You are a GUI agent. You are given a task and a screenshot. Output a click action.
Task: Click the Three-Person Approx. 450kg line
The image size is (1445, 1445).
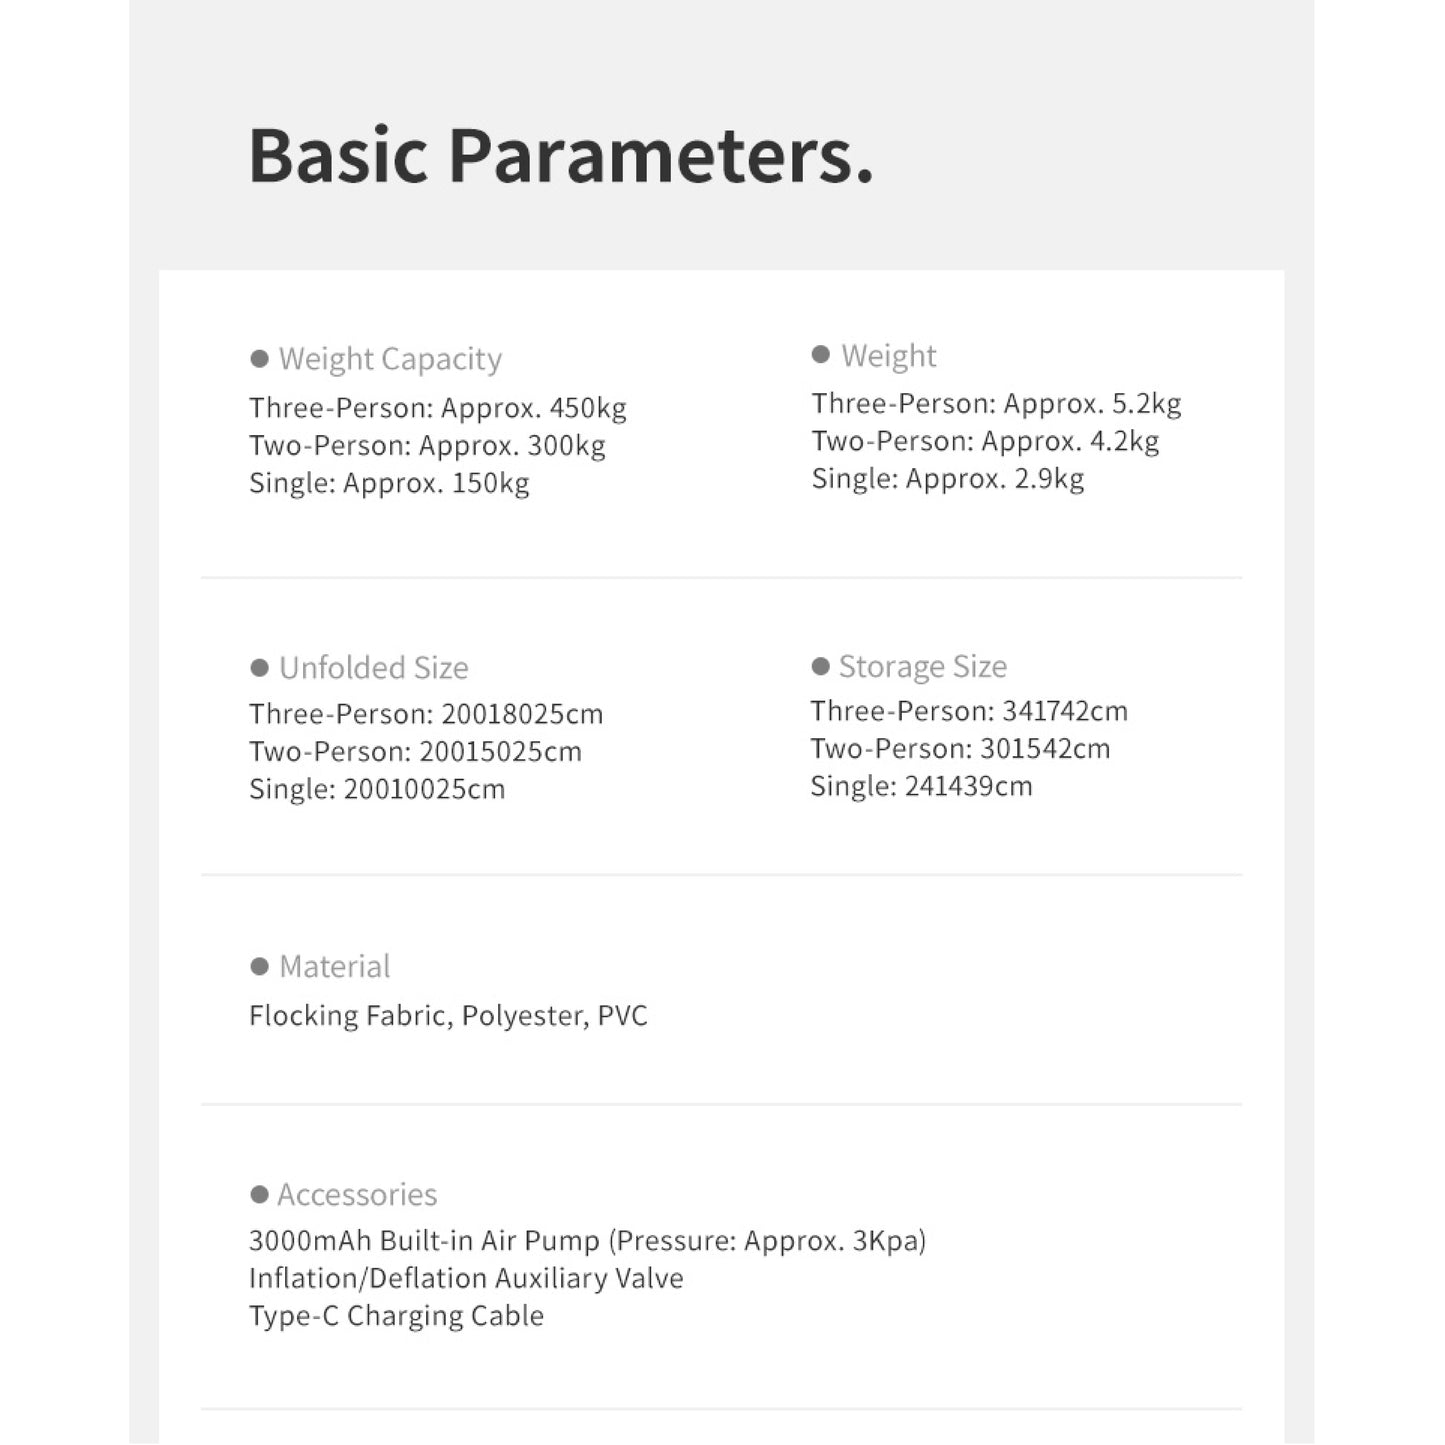[x=437, y=408]
